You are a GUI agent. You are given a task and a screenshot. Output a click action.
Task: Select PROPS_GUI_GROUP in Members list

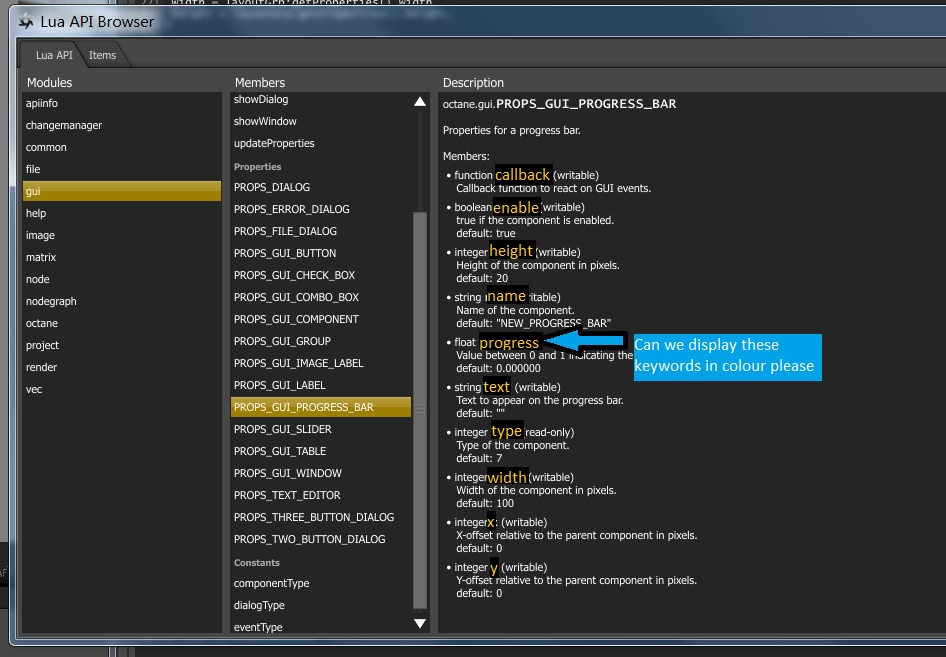(x=321, y=341)
